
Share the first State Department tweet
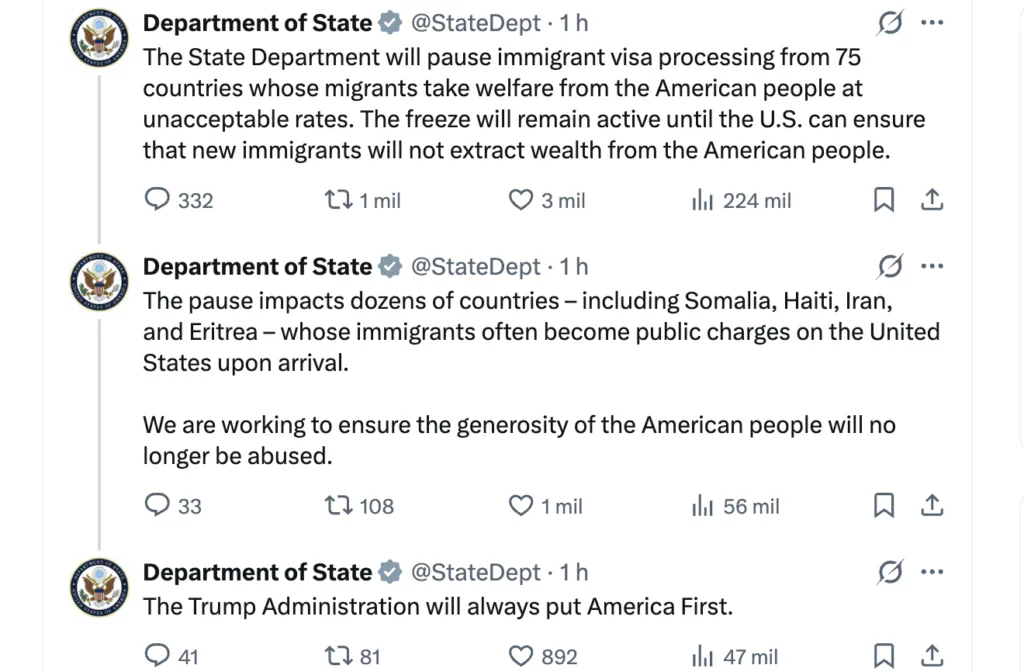[x=932, y=200]
